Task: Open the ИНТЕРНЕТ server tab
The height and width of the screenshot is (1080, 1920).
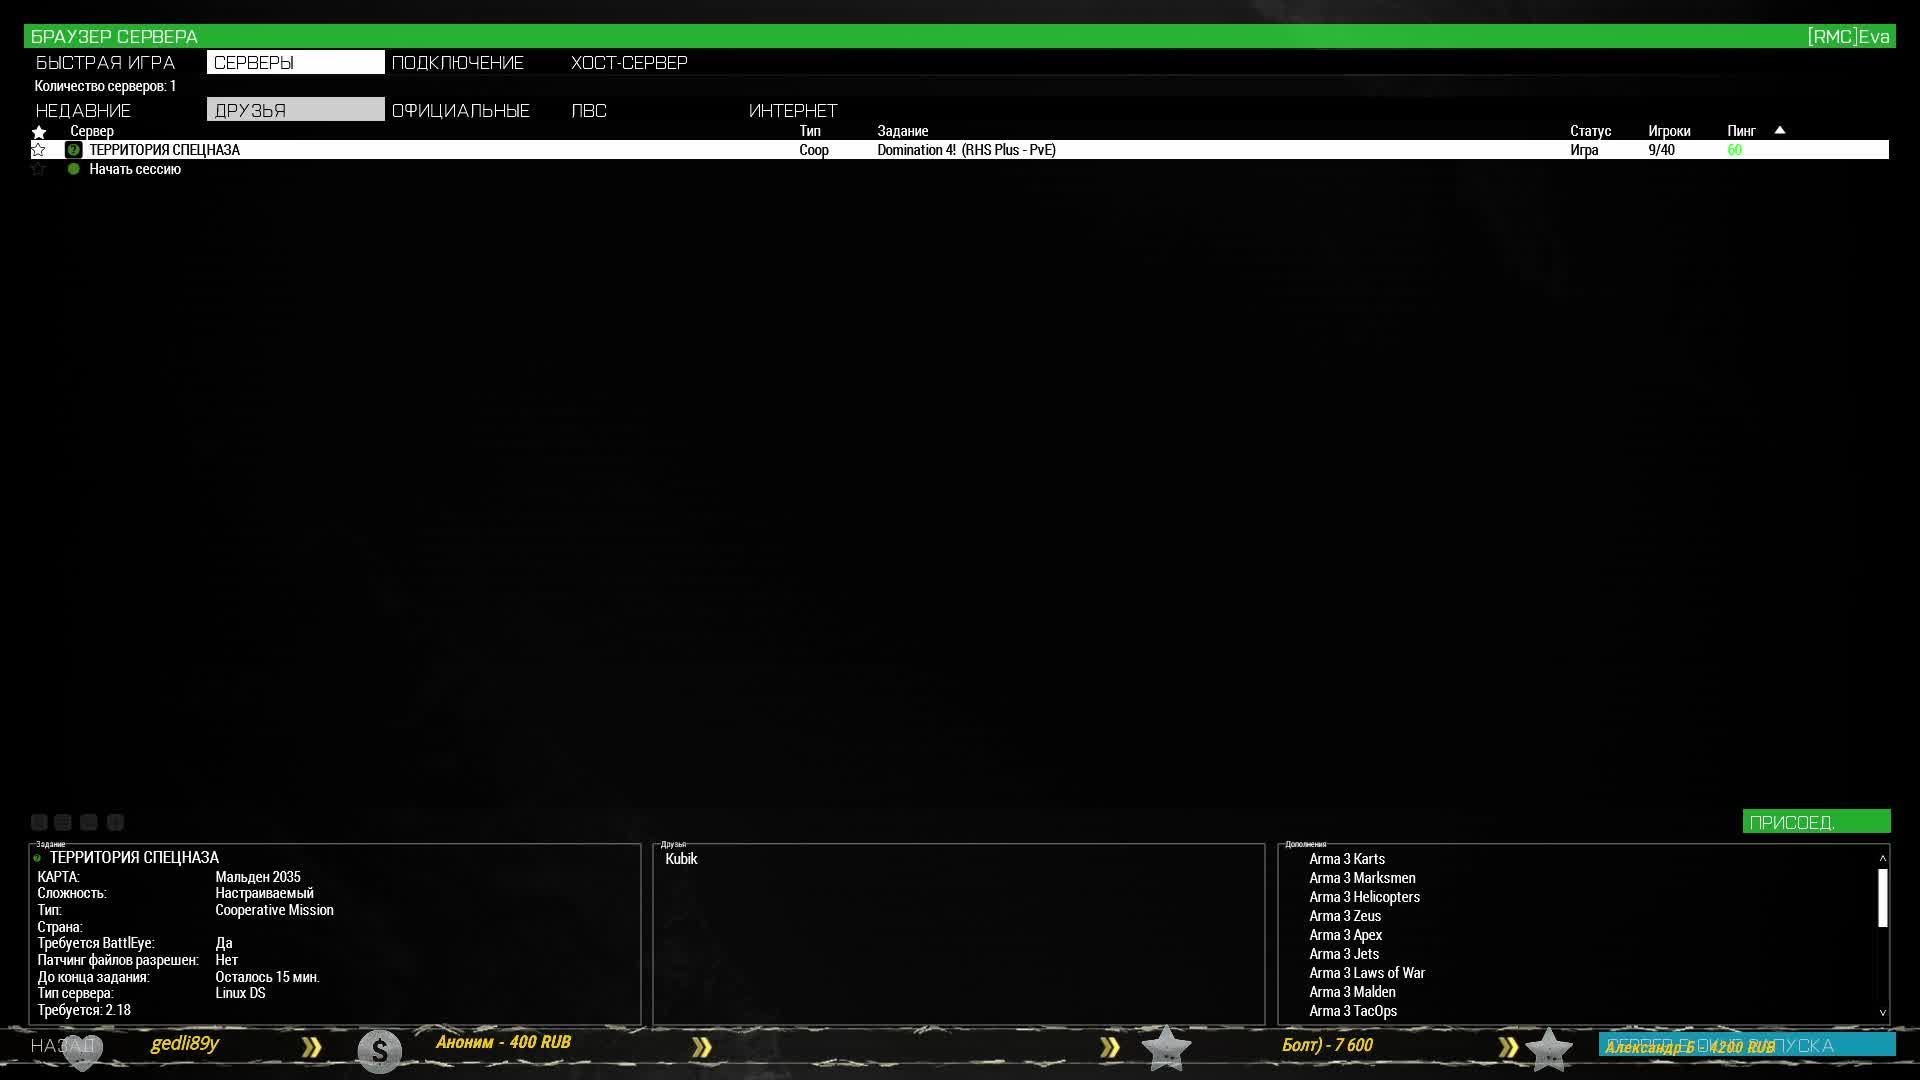Action: pyautogui.click(x=792, y=111)
